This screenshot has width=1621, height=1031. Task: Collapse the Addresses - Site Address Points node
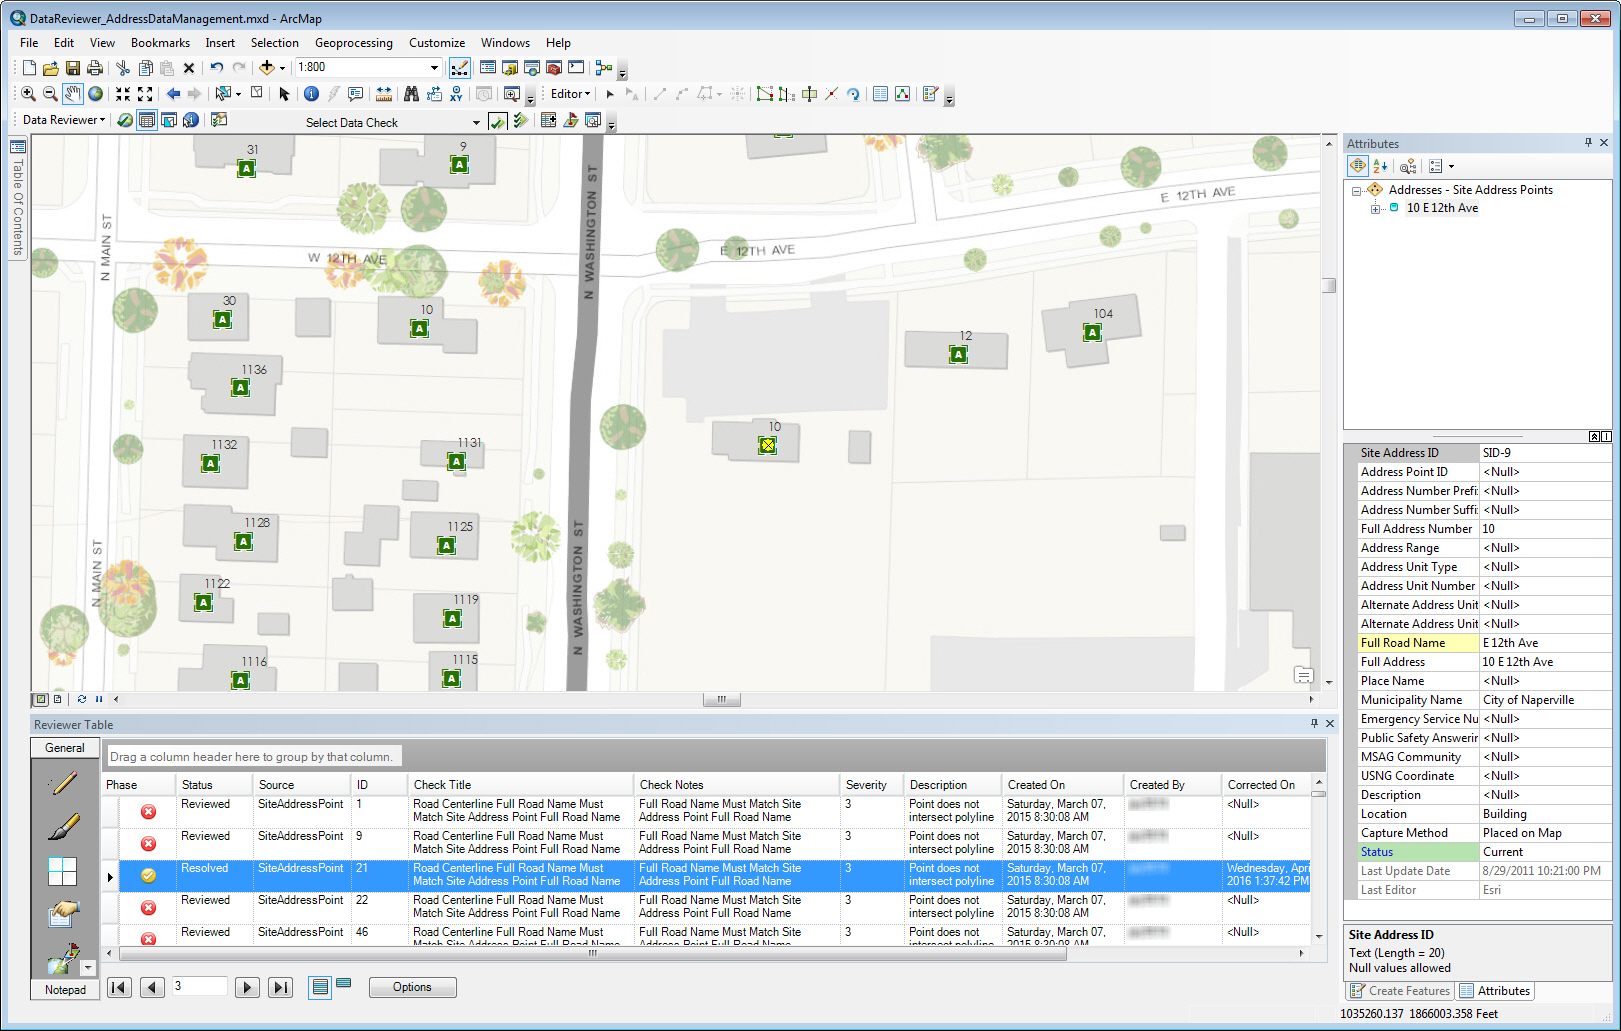(1357, 190)
